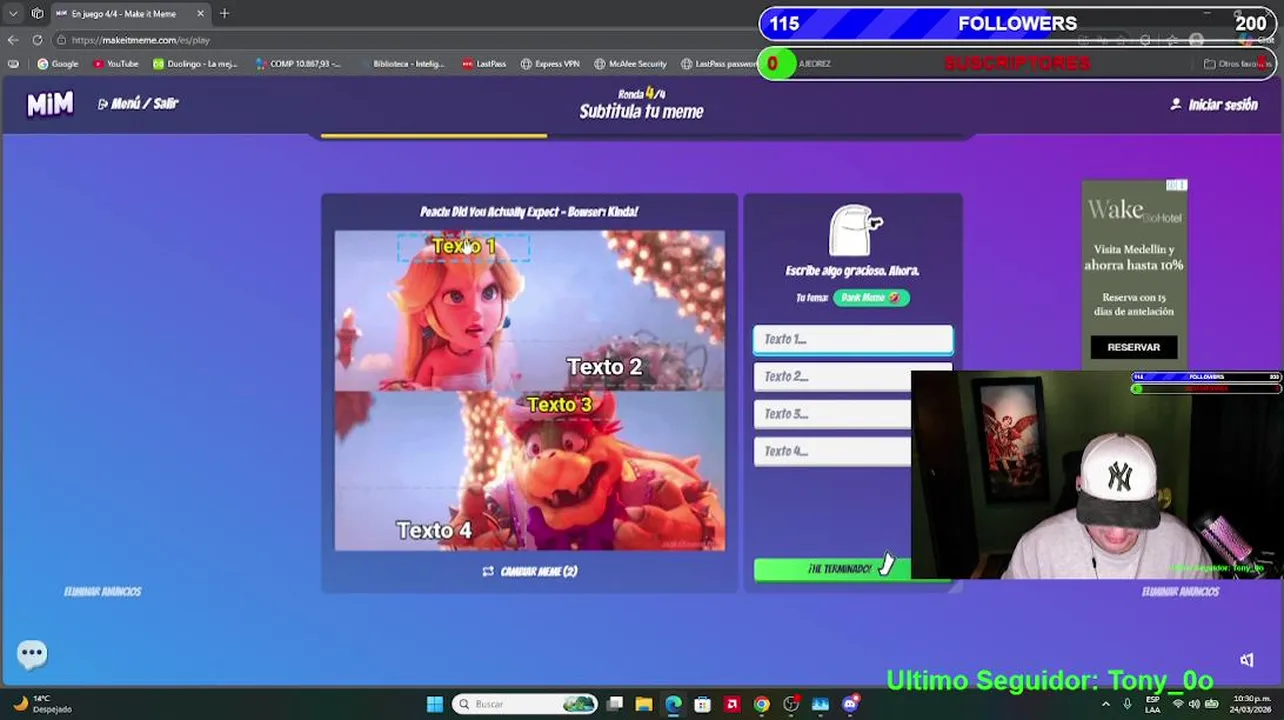The image size is (1284, 720).
Task: Open Otros favoritos folder
Action: 1238,63
